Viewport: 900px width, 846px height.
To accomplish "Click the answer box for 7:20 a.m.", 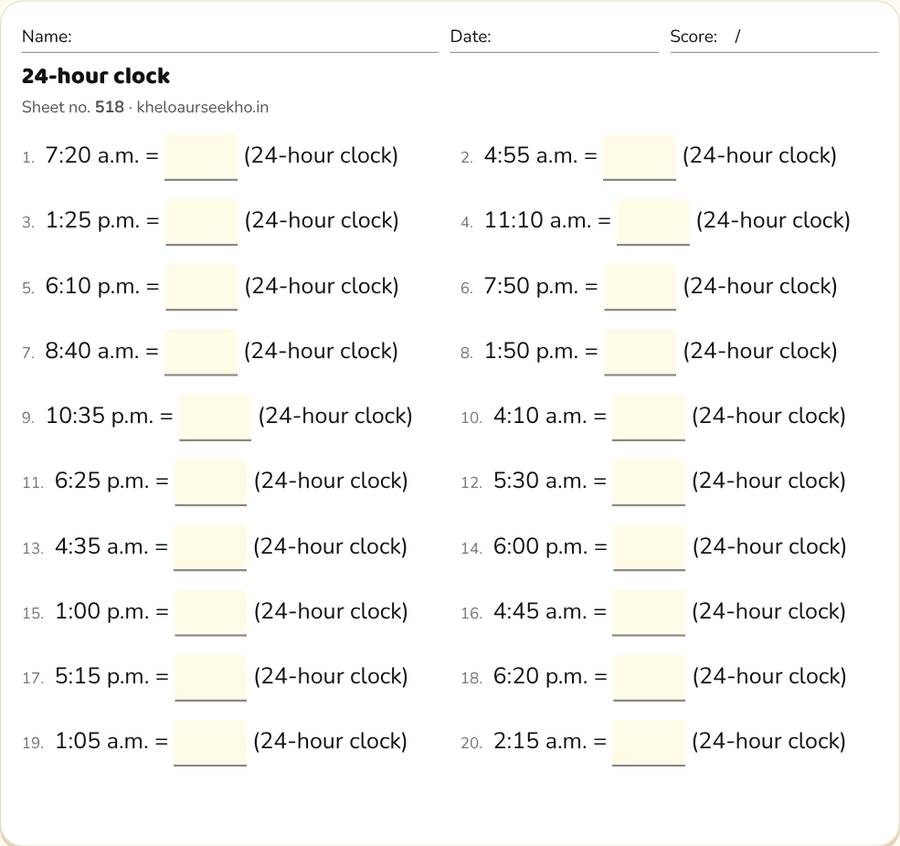I will [201, 157].
